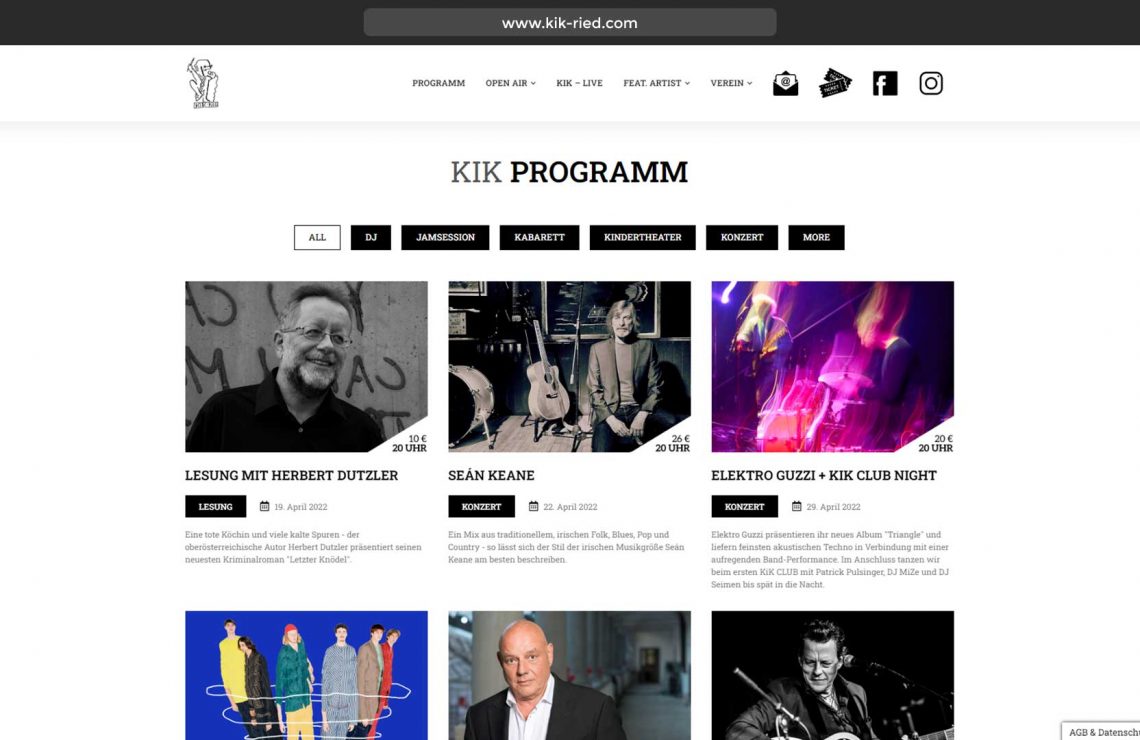Expand the Open Air dropdown menu
This screenshot has height=740, width=1140.
(510, 83)
